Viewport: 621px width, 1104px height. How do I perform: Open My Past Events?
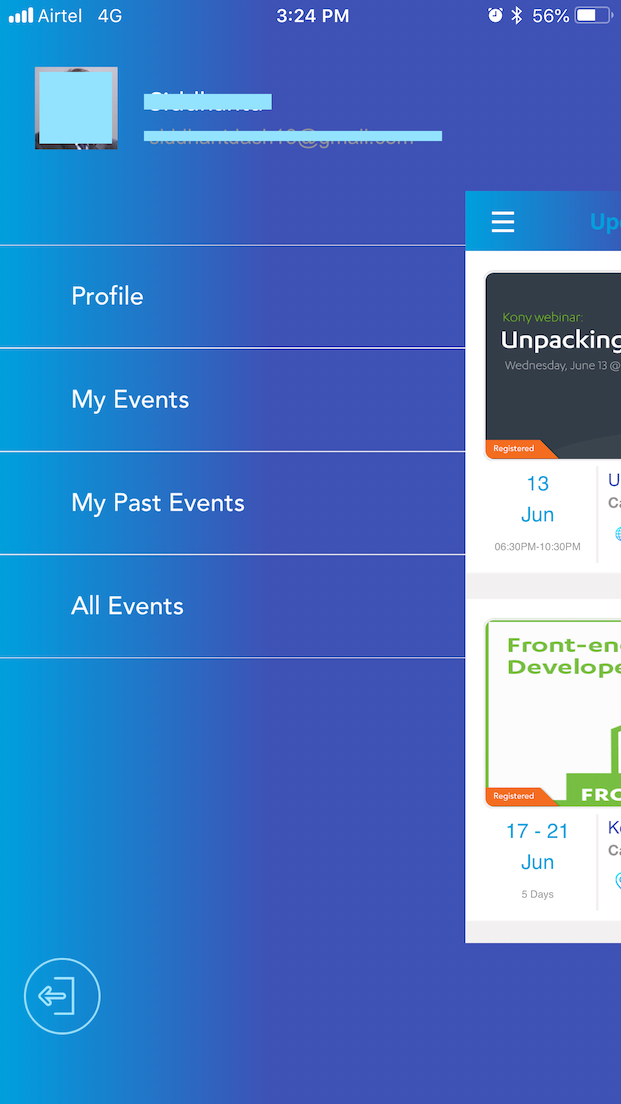coord(158,503)
